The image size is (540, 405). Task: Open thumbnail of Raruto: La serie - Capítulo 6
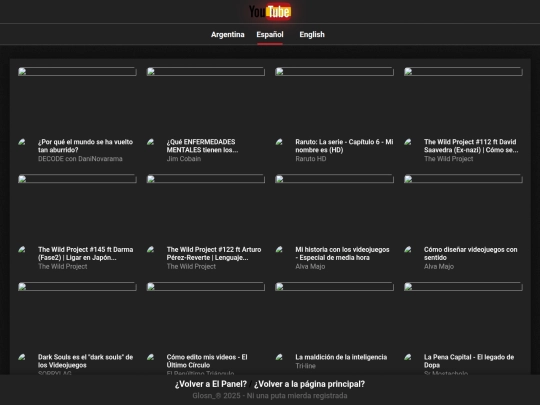(334, 72)
